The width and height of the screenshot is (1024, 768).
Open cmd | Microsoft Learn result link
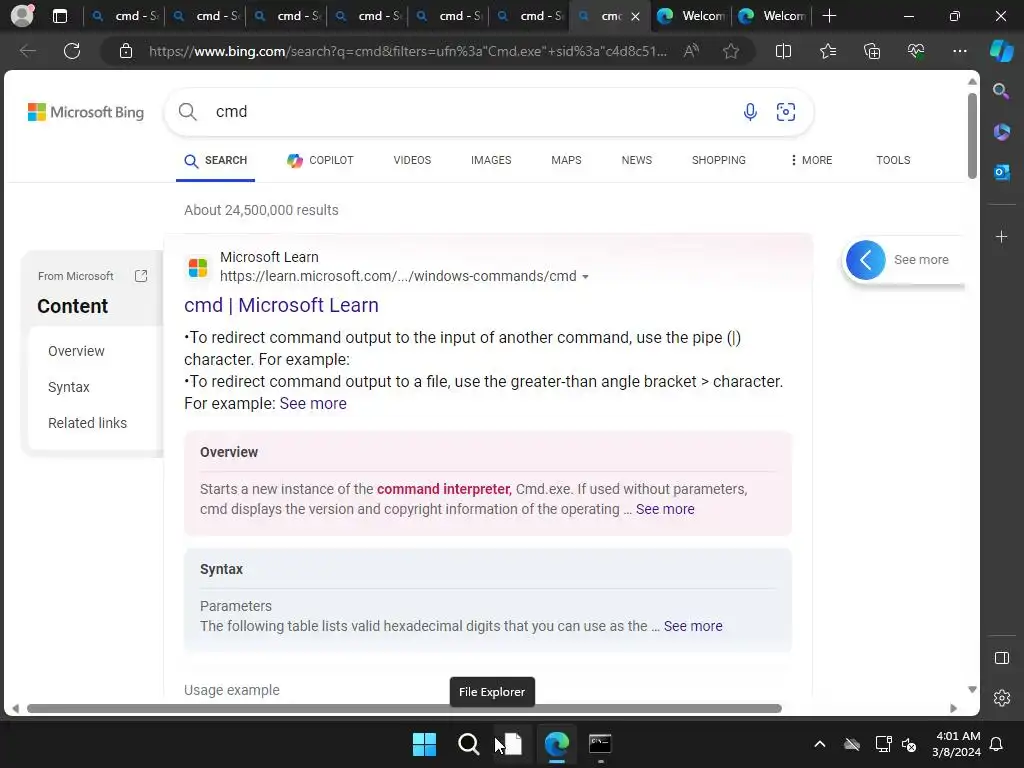[x=281, y=305]
